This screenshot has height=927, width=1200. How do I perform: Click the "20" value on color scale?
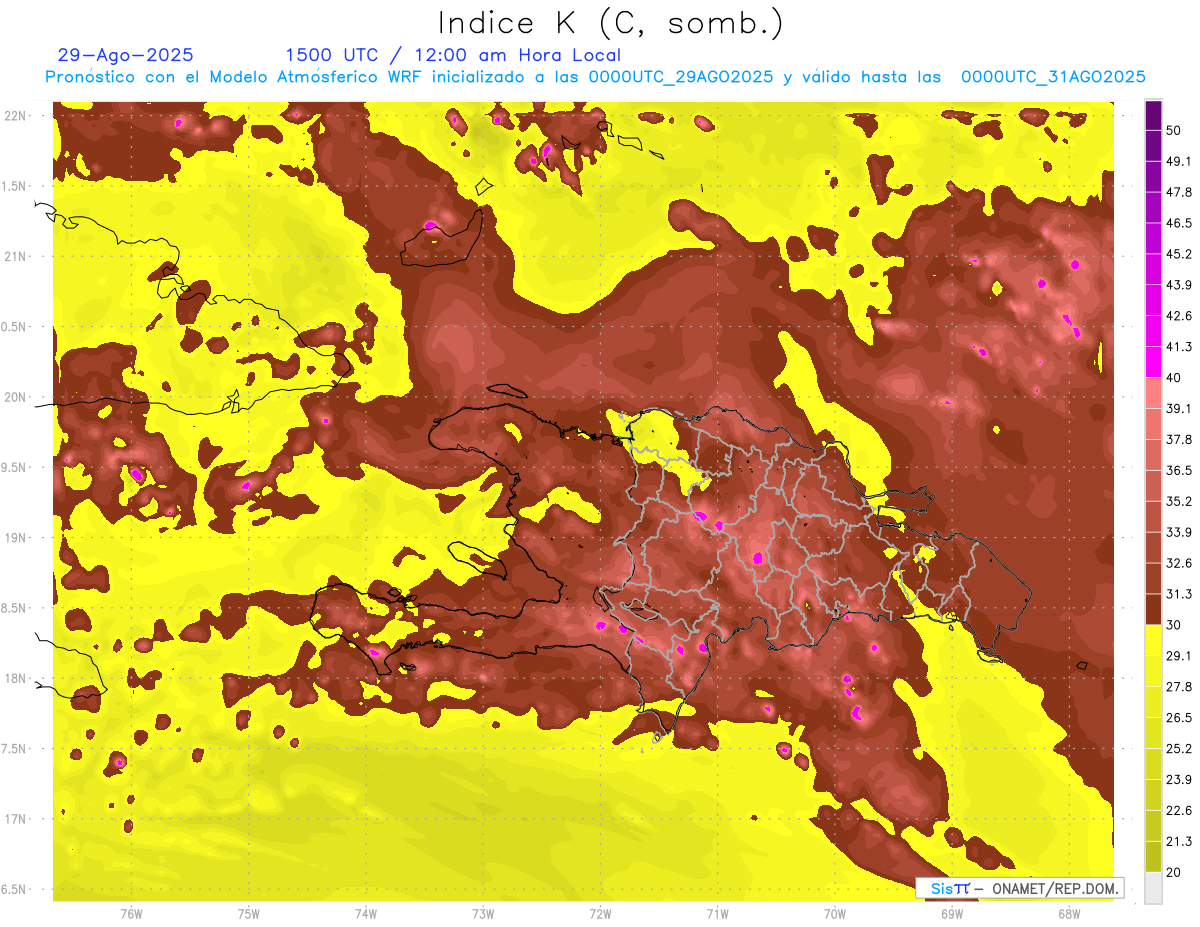click(x=1173, y=872)
